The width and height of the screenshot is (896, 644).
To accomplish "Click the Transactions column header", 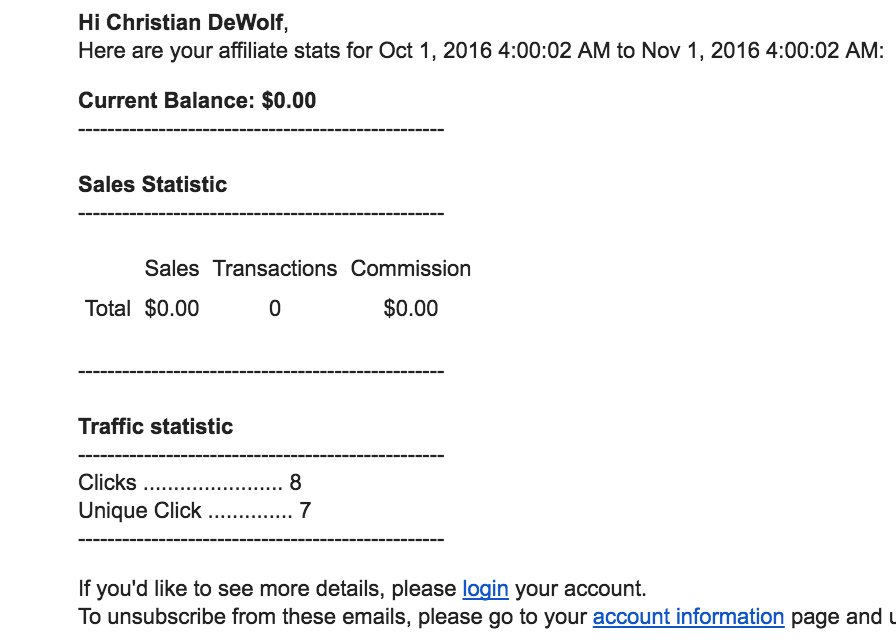I will [275, 268].
